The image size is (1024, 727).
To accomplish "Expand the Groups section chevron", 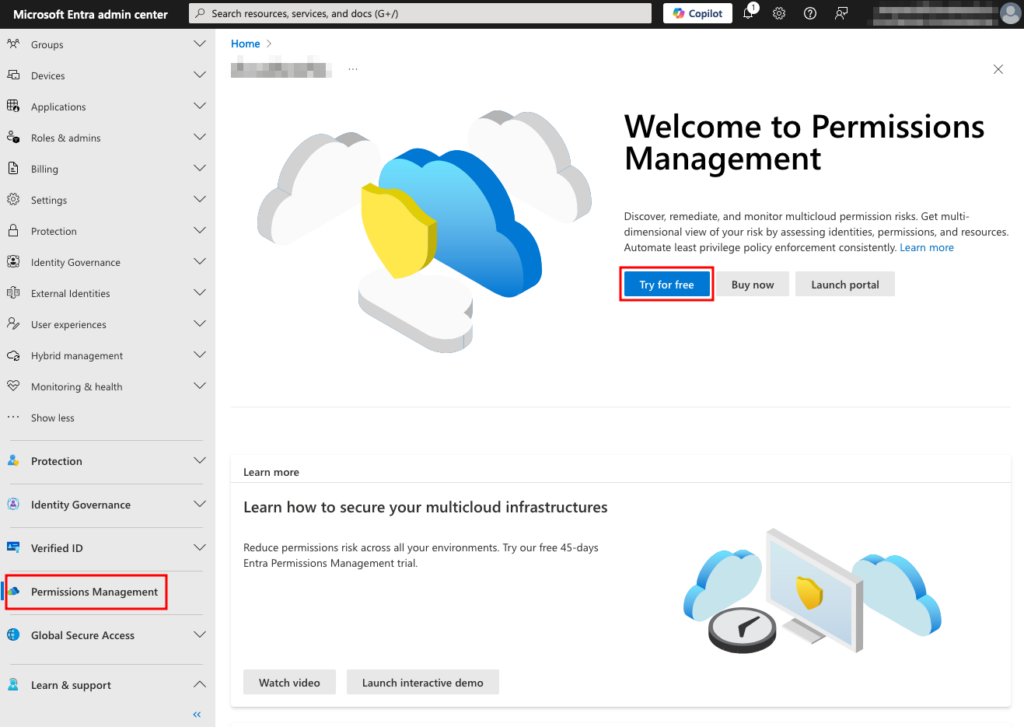I will coord(199,44).
